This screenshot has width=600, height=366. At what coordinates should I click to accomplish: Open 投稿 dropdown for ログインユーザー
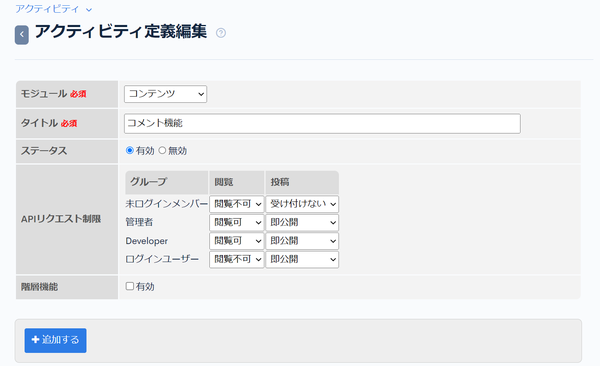point(302,259)
